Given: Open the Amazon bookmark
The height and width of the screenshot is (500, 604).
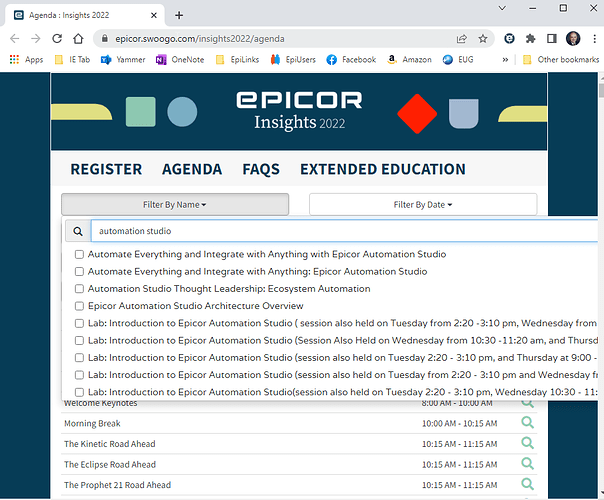Looking at the screenshot, I should point(409,60).
